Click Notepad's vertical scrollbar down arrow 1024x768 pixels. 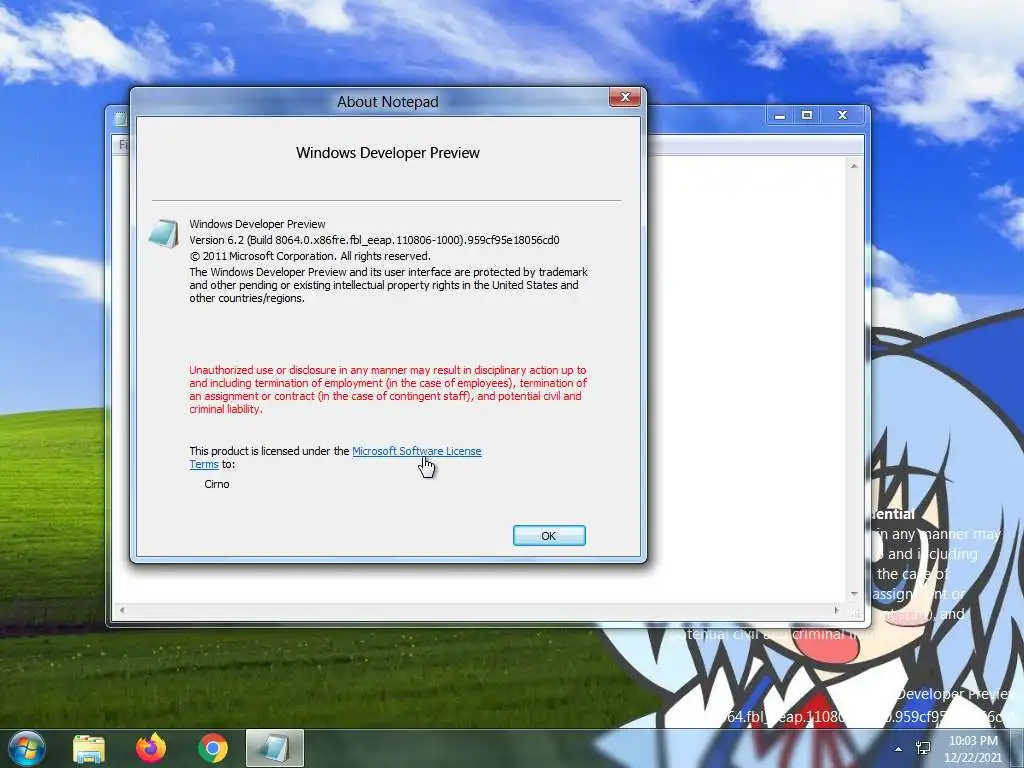854,594
